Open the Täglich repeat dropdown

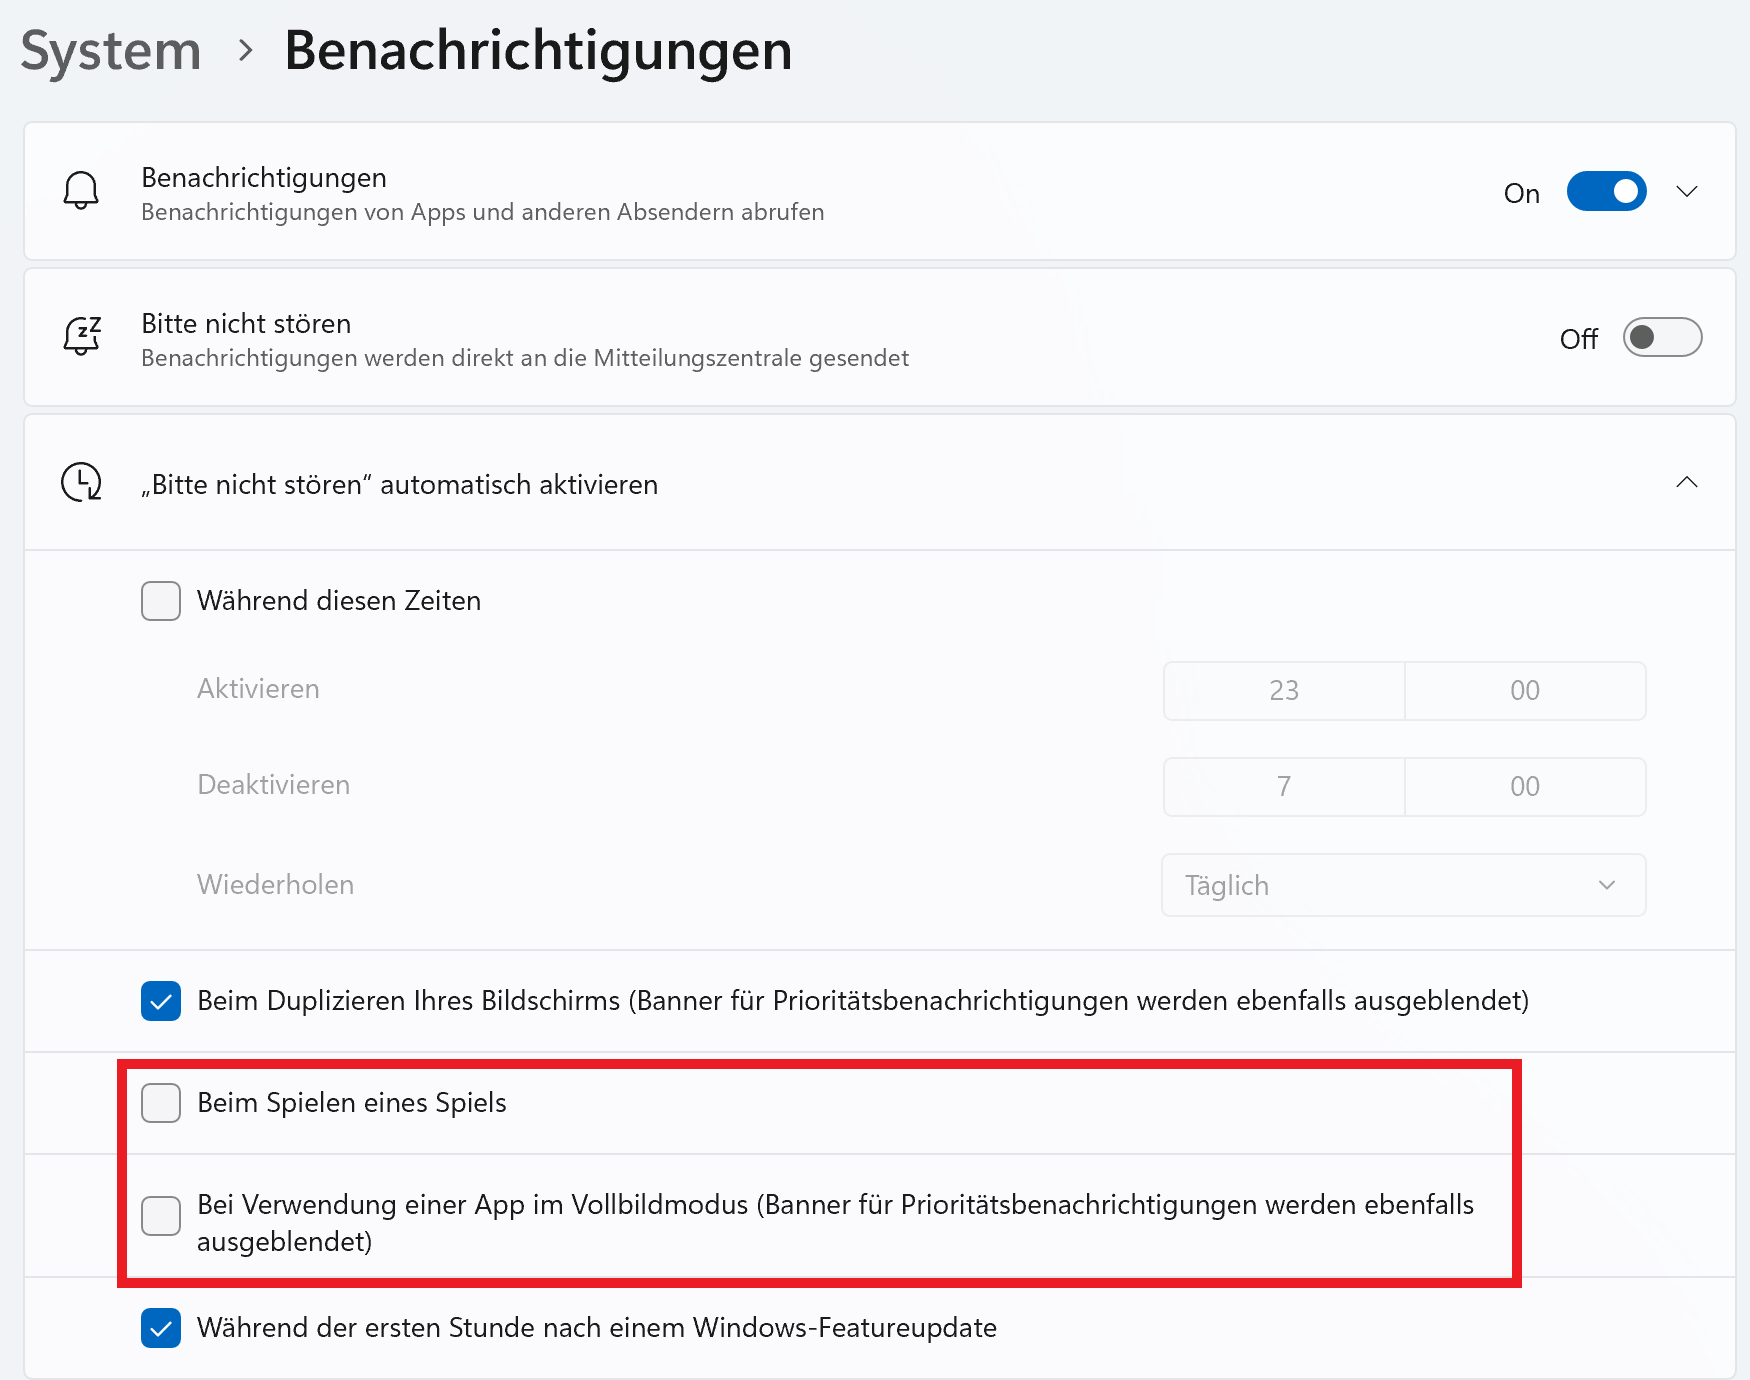[1403, 885]
